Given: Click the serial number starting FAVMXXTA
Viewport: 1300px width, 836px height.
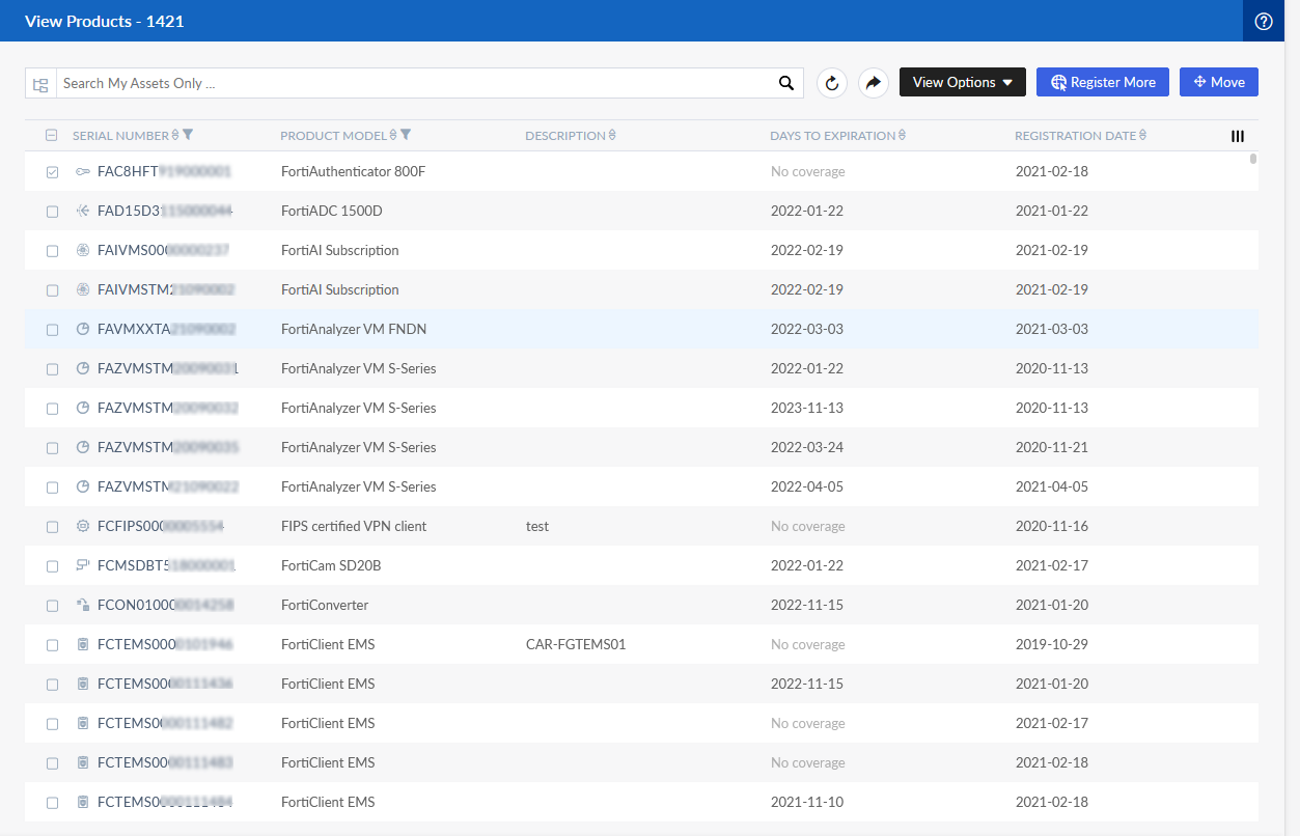Looking at the screenshot, I should [x=167, y=329].
